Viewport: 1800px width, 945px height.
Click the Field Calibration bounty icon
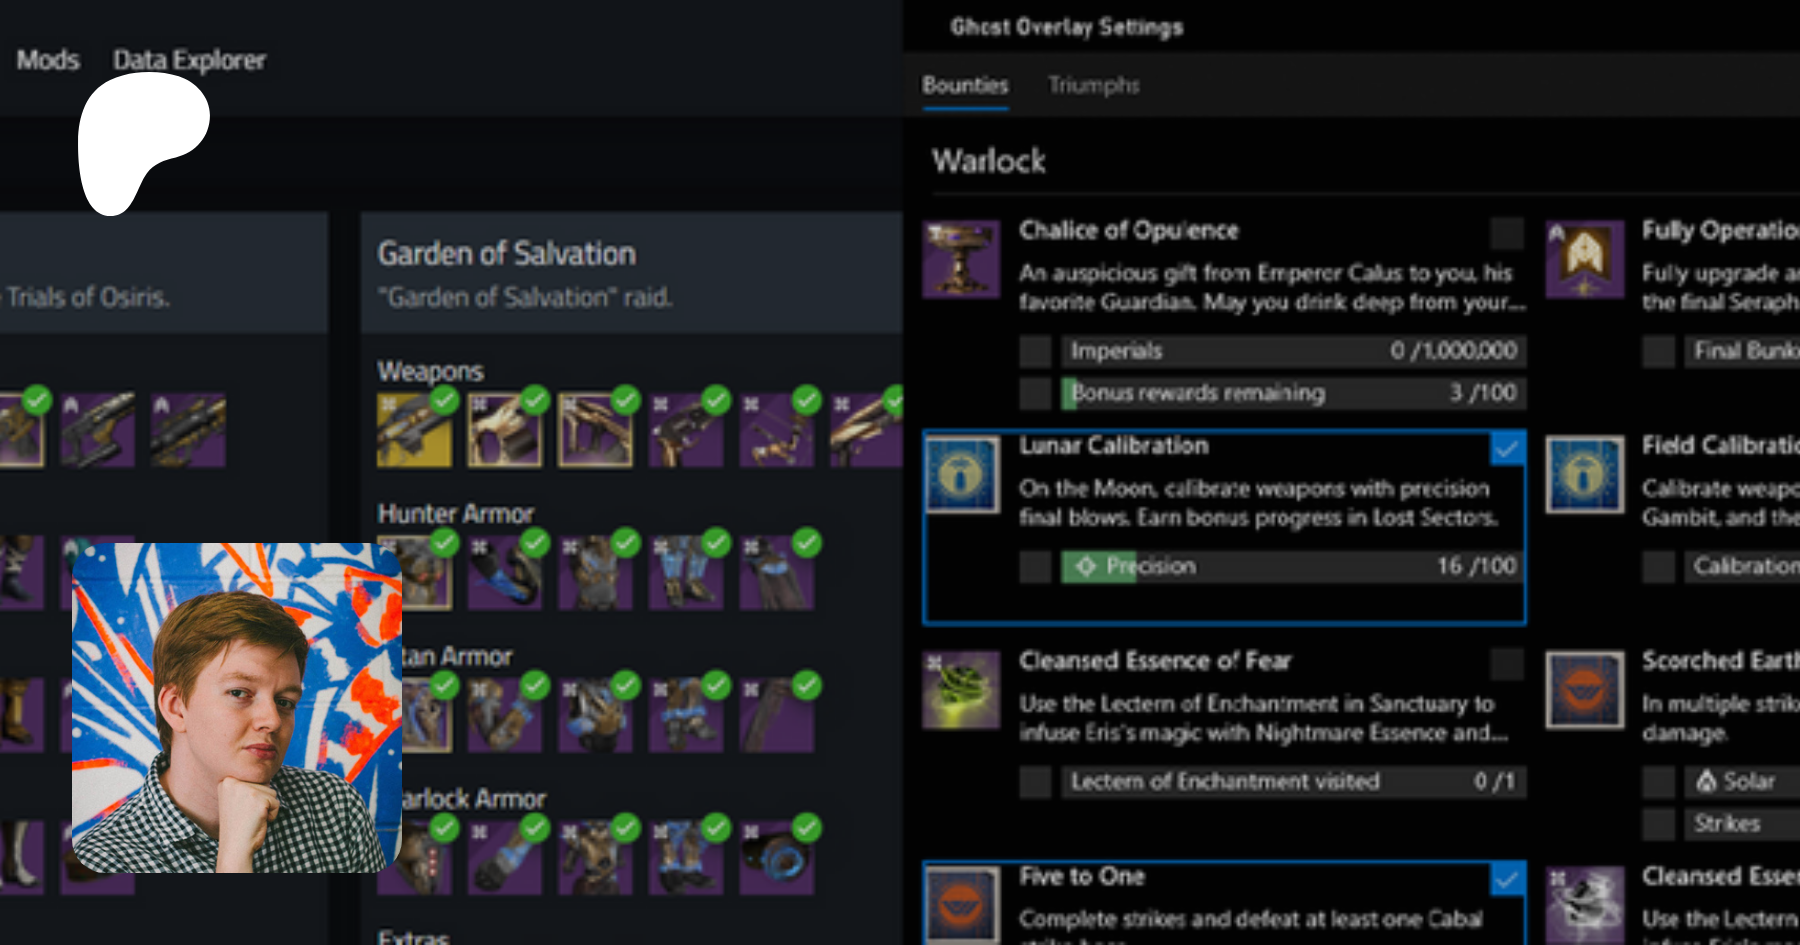point(1584,474)
